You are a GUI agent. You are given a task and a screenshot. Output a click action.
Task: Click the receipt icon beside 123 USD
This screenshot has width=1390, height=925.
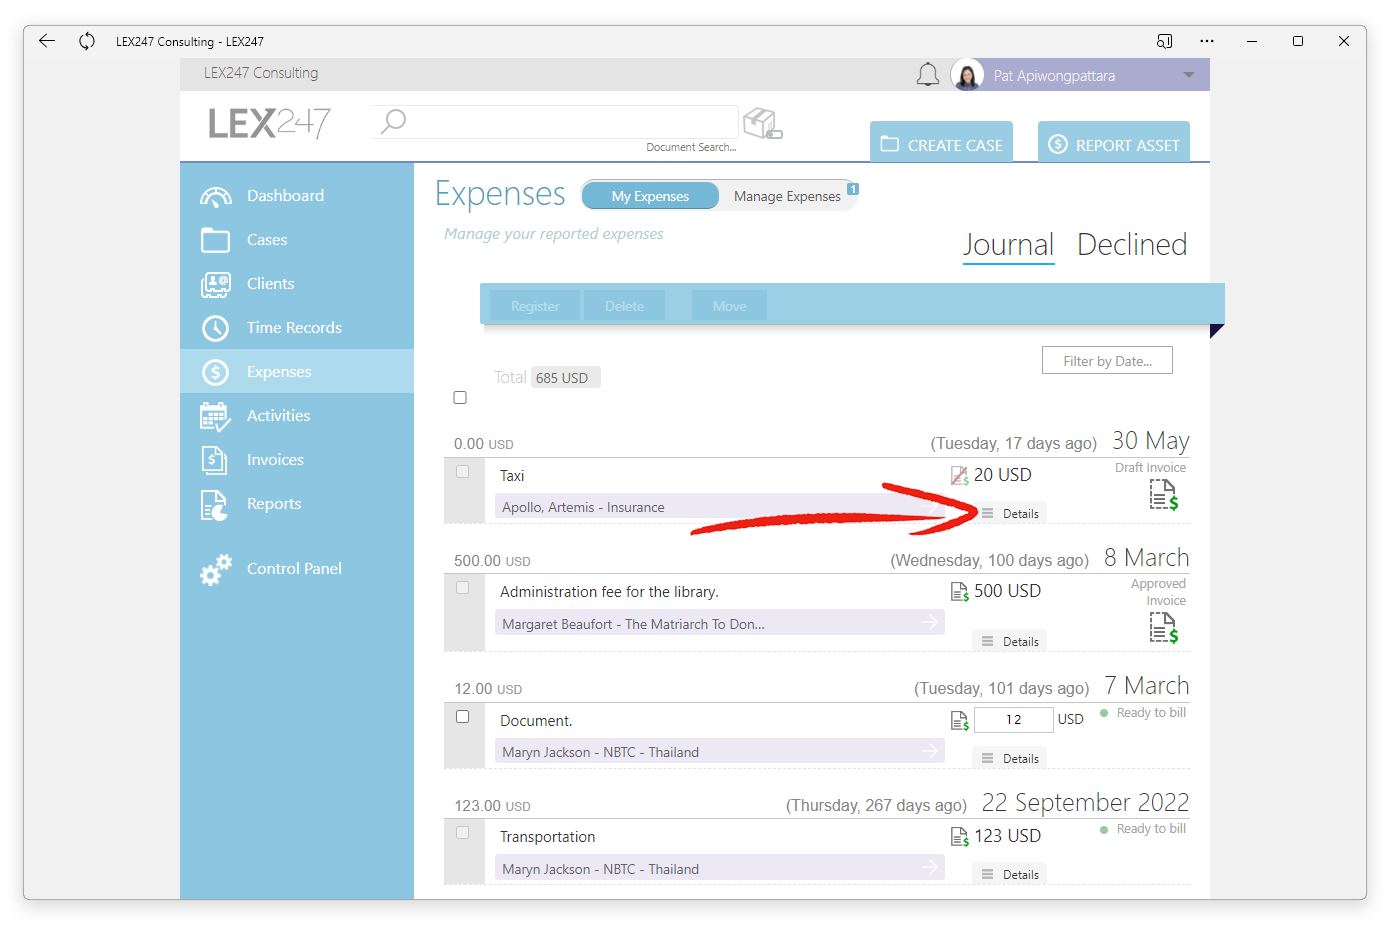(x=959, y=836)
